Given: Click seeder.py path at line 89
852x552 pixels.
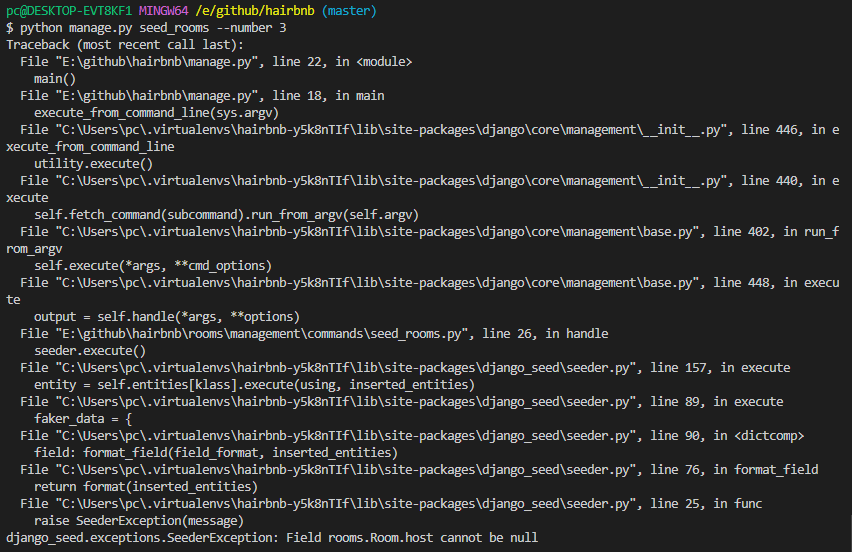Looking at the screenshot, I should pos(346,402).
